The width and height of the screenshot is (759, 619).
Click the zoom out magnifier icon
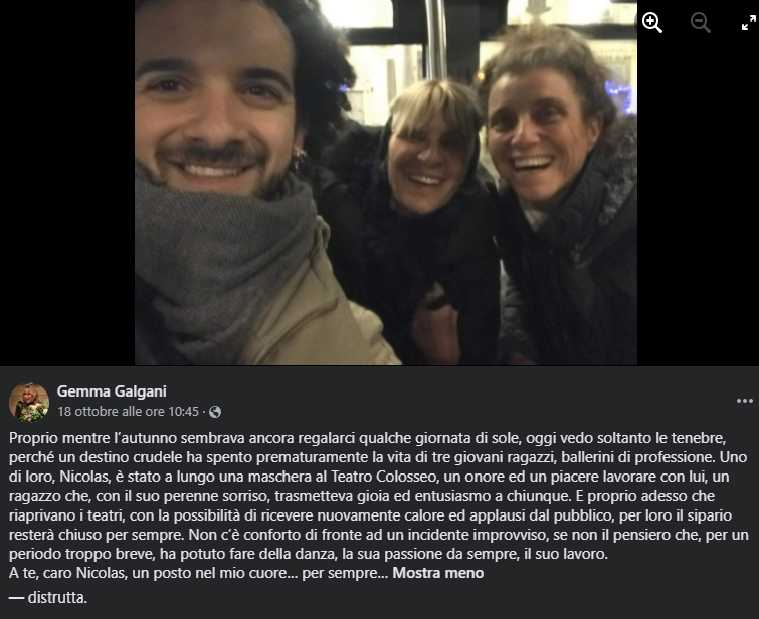700,23
